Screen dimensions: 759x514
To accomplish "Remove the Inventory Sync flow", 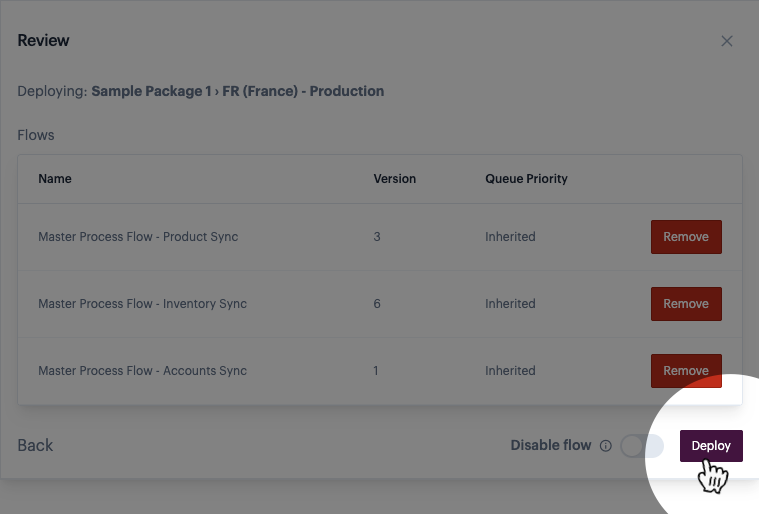I will pos(686,304).
